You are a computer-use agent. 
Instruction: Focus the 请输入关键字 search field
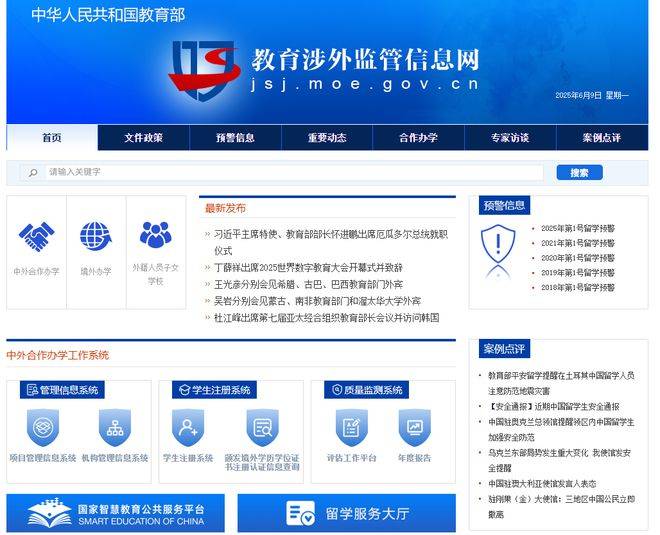(x=294, y=172)
